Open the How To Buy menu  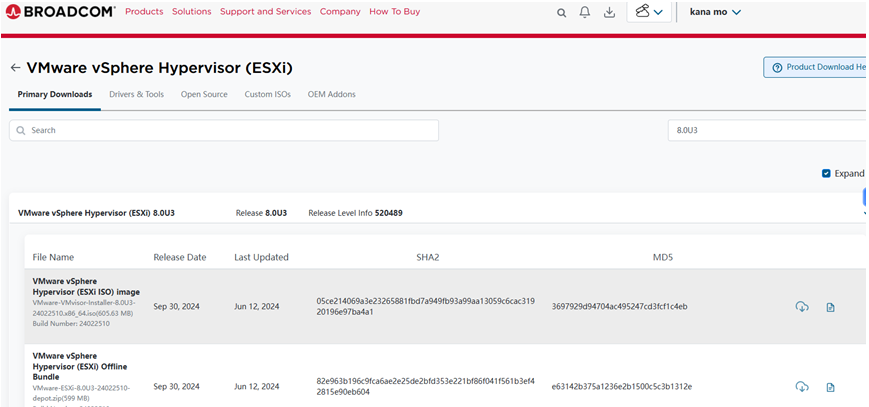(x=395, y=11)
